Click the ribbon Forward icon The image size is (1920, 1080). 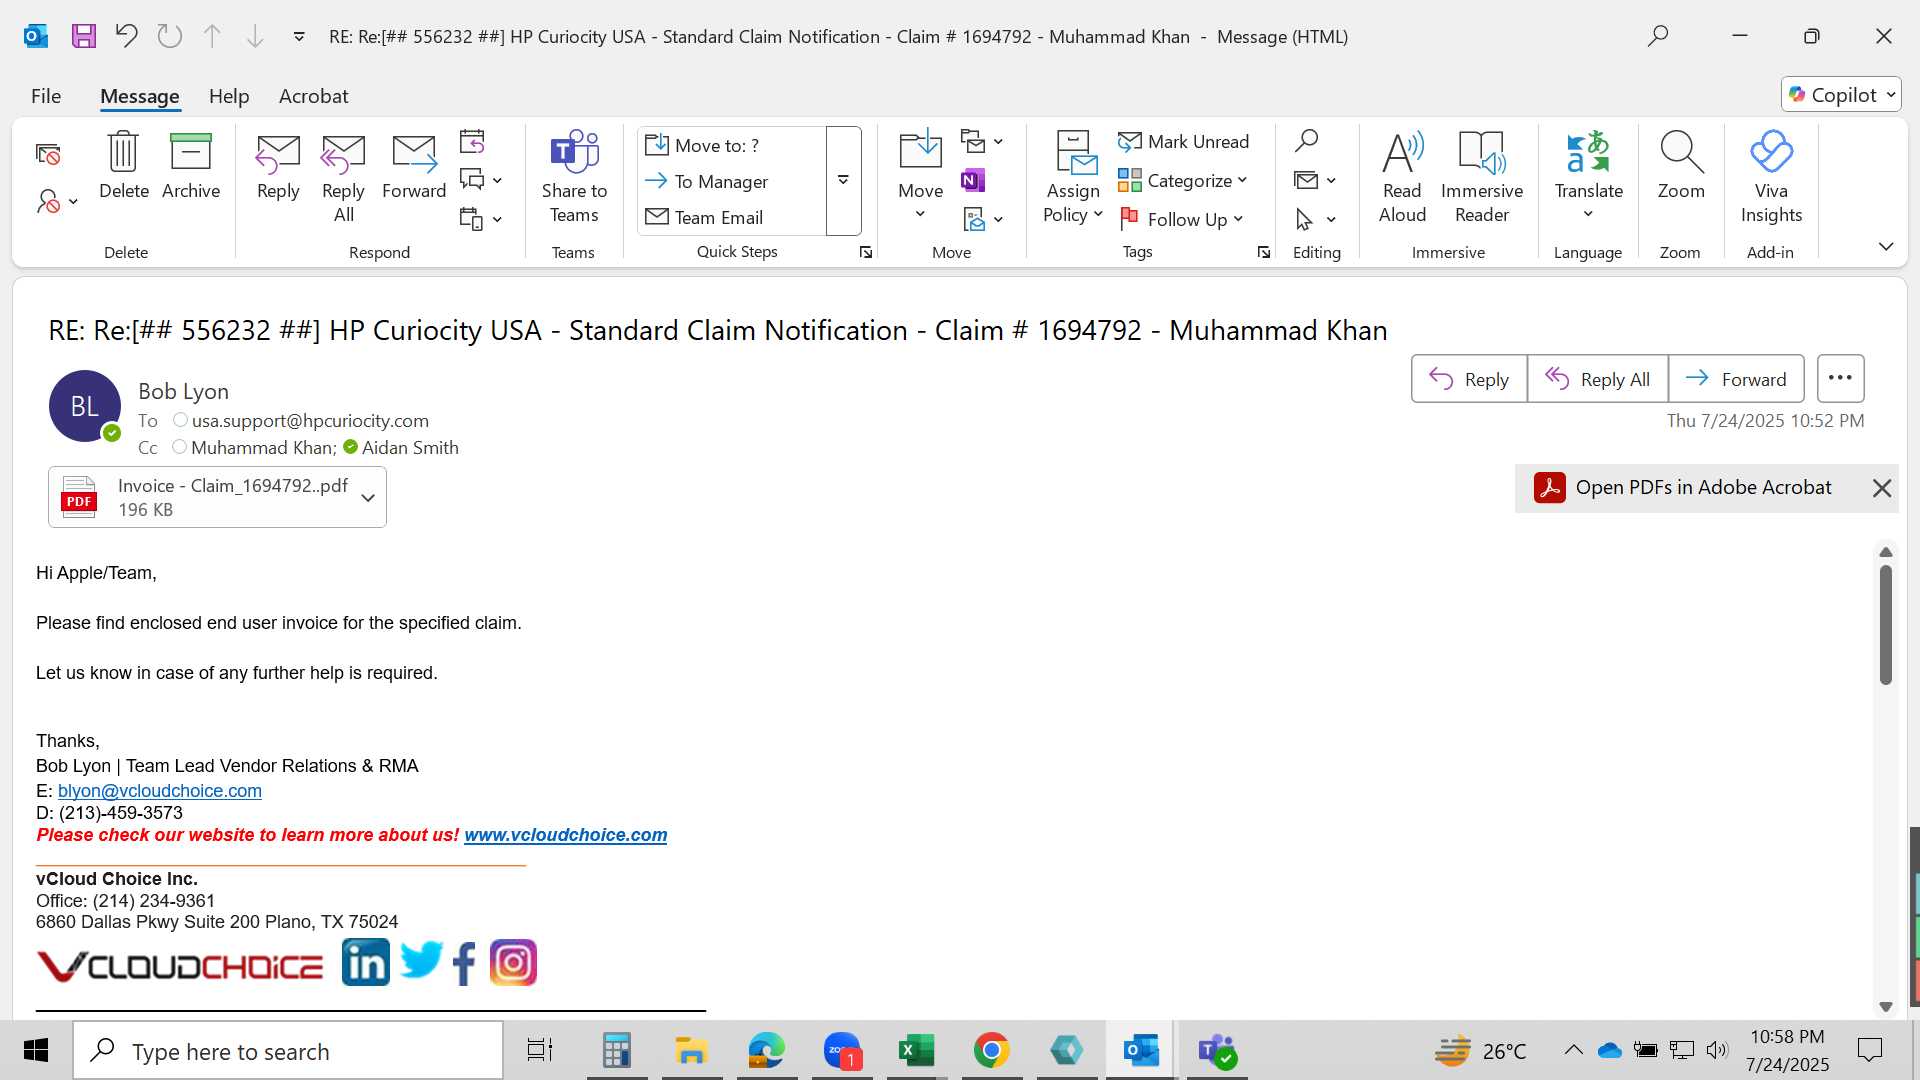414,167
